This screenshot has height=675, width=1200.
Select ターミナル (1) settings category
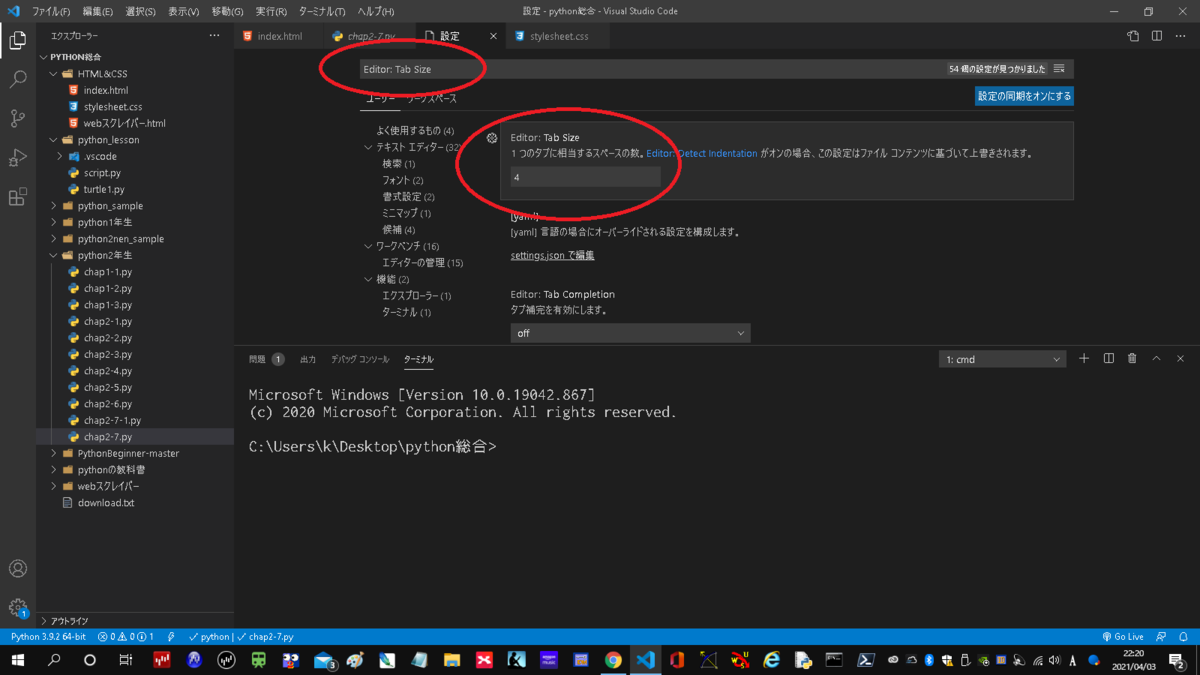(x=406, y=312)
